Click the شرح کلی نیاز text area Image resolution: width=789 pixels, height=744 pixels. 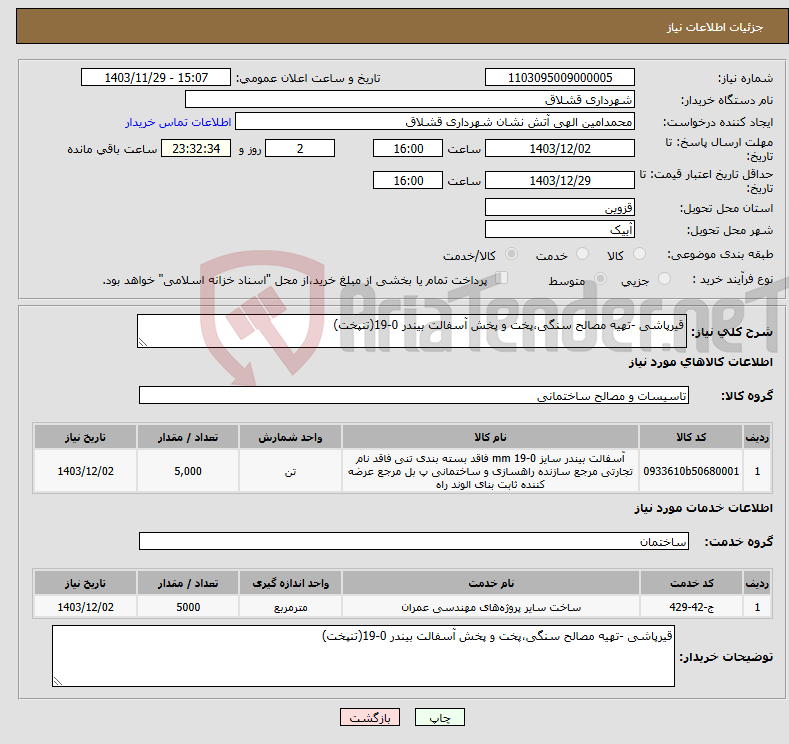pyautogui.click(x=412, y=331)
